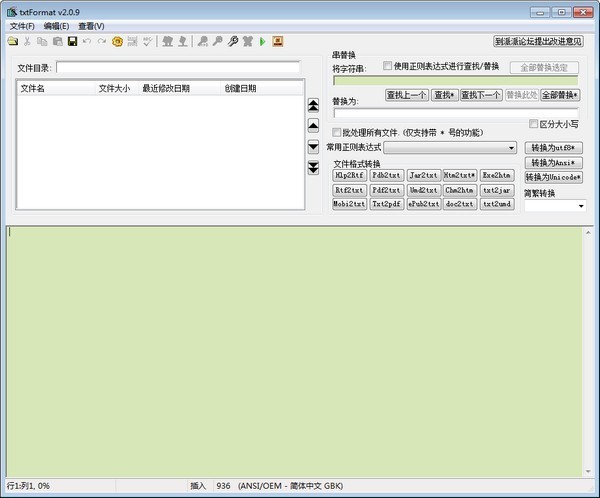Click the save floppy disk icon
This screenshot has width=600, height=498.
72,42
